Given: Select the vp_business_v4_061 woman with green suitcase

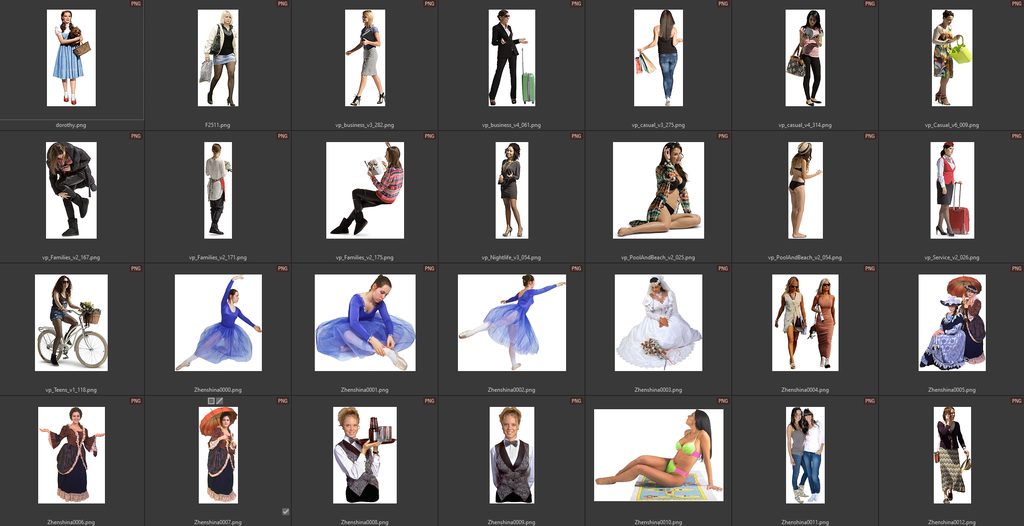Looking at the screenshot, I should [511, 58].
